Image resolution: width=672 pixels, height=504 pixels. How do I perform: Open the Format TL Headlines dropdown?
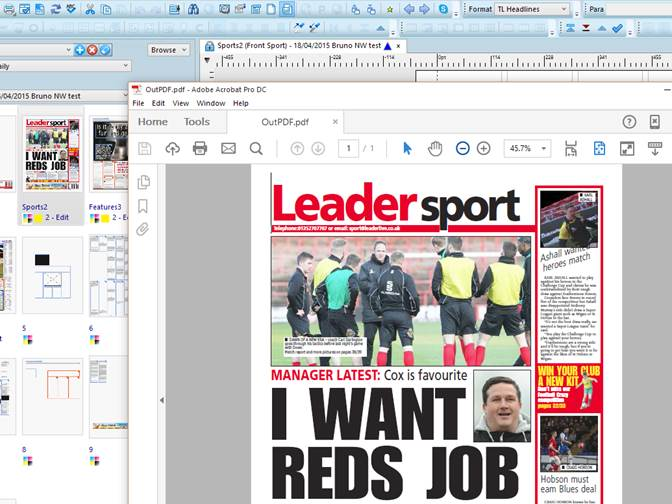coord(532,9)
